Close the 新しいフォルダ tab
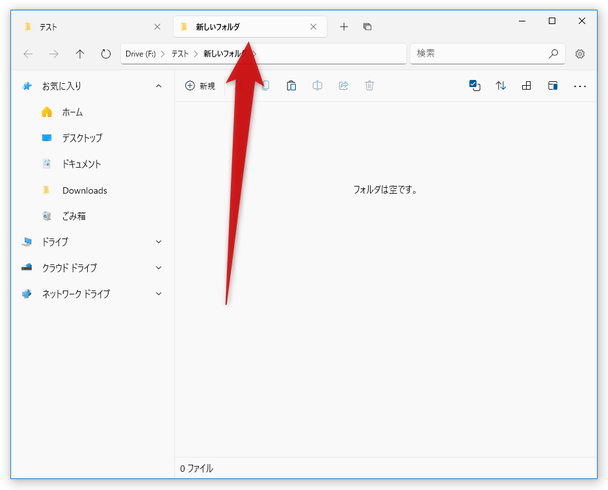The width and height of the screenshot is (608, 490). click(x=313, y=27)
